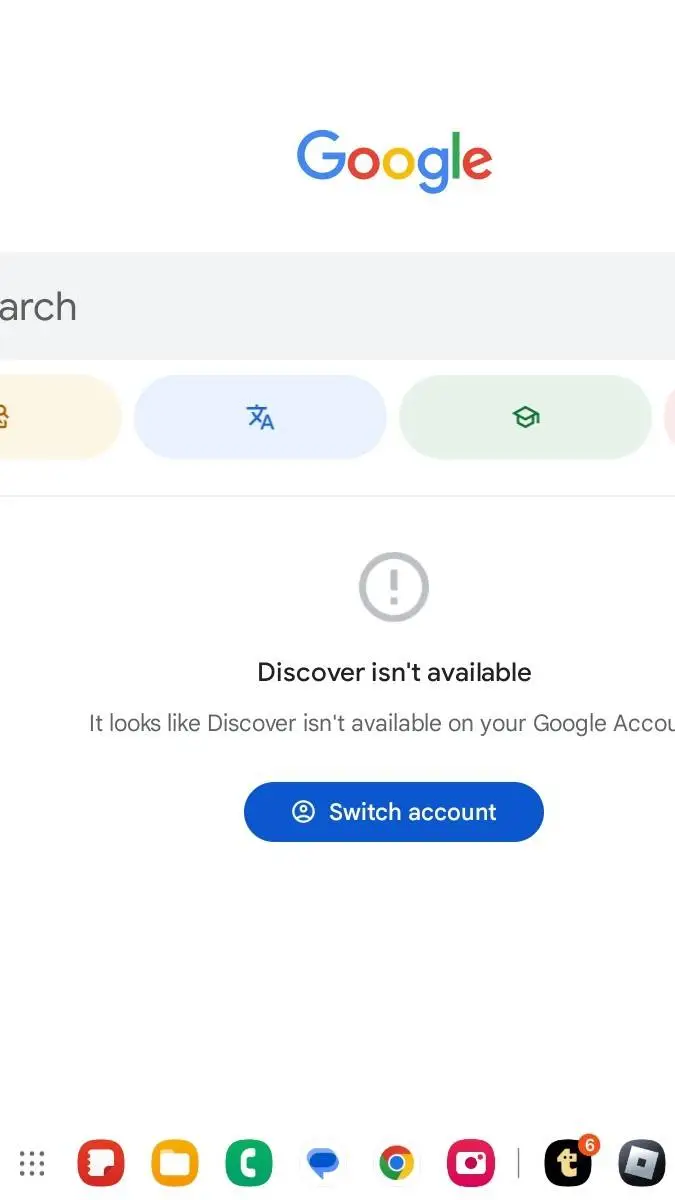Open Chrome from the taskbar
The width and height of the screenshot is (675, 1200).
(x=397, y=1163)
